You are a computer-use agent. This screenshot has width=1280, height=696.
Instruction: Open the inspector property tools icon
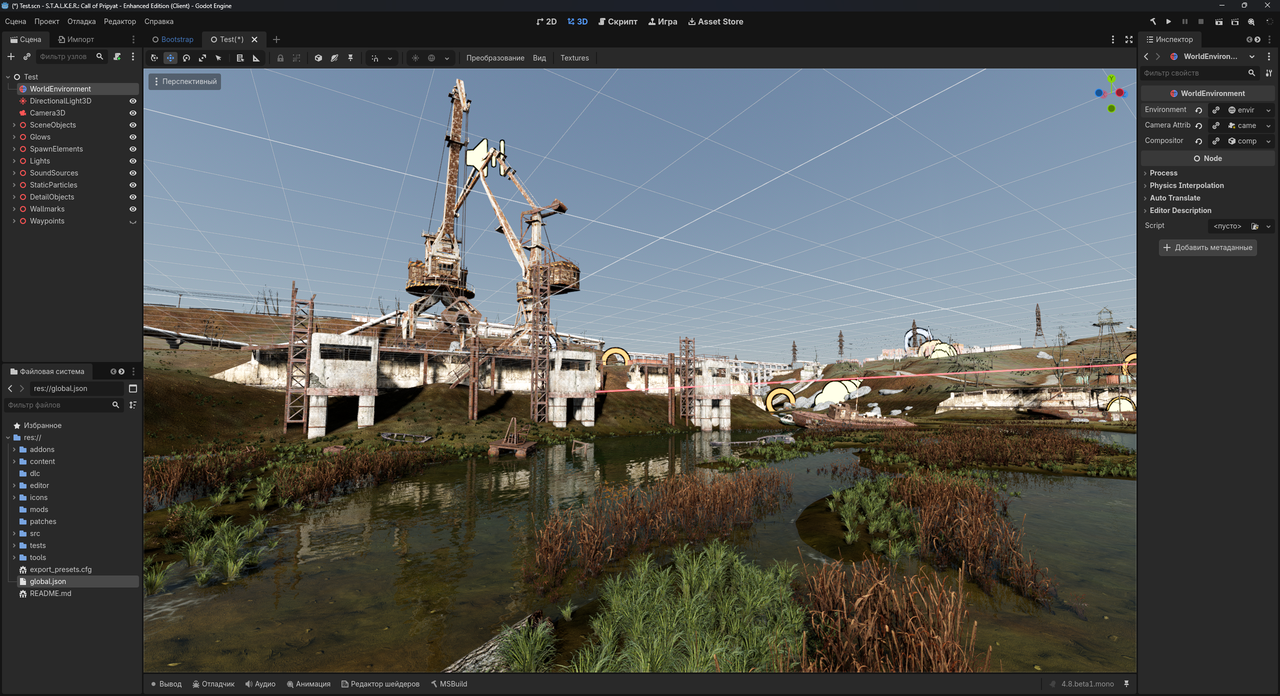click(1269, 73)
